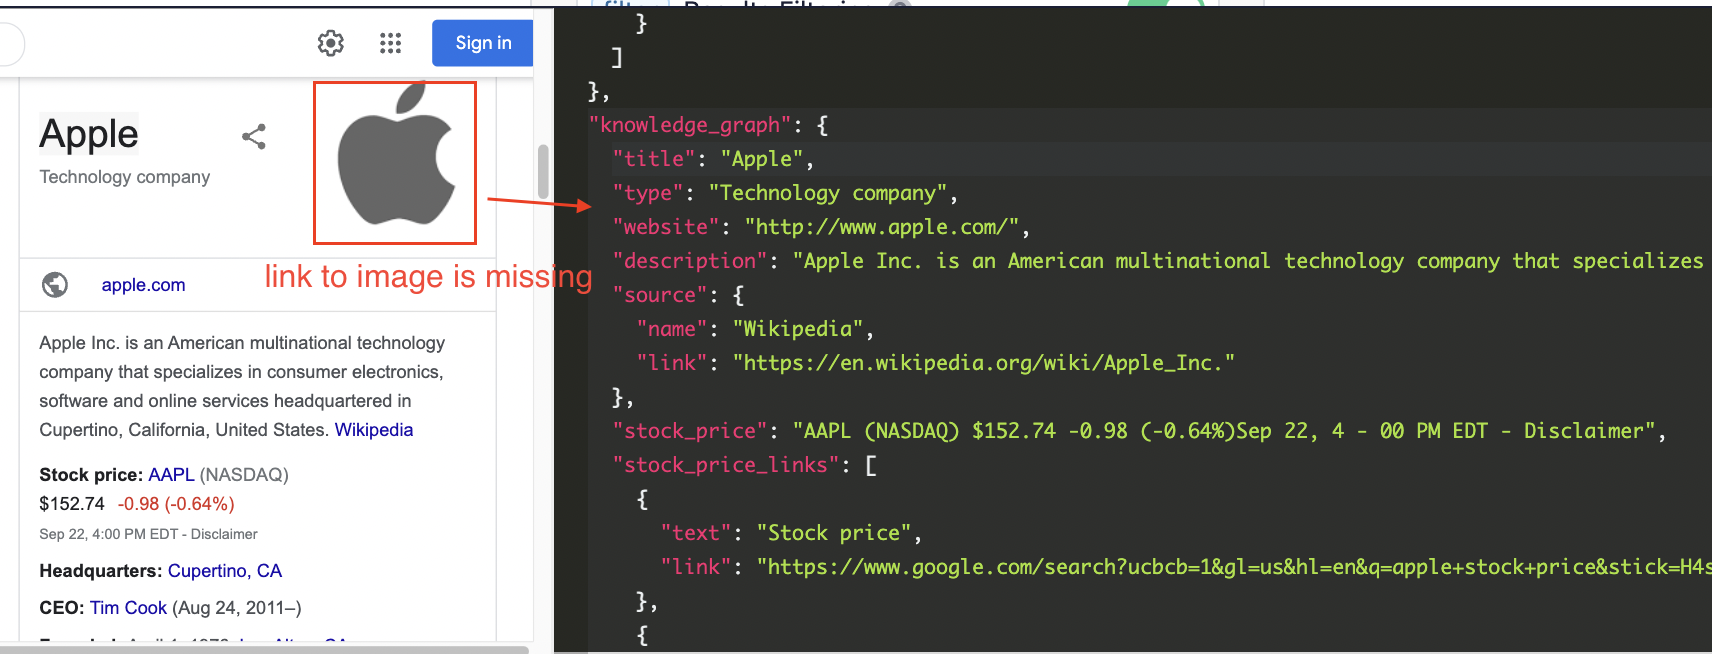Click the Technology company subtitle
Image resolution: width=1712 pixels, height=654 pixels.
point(125,177)
